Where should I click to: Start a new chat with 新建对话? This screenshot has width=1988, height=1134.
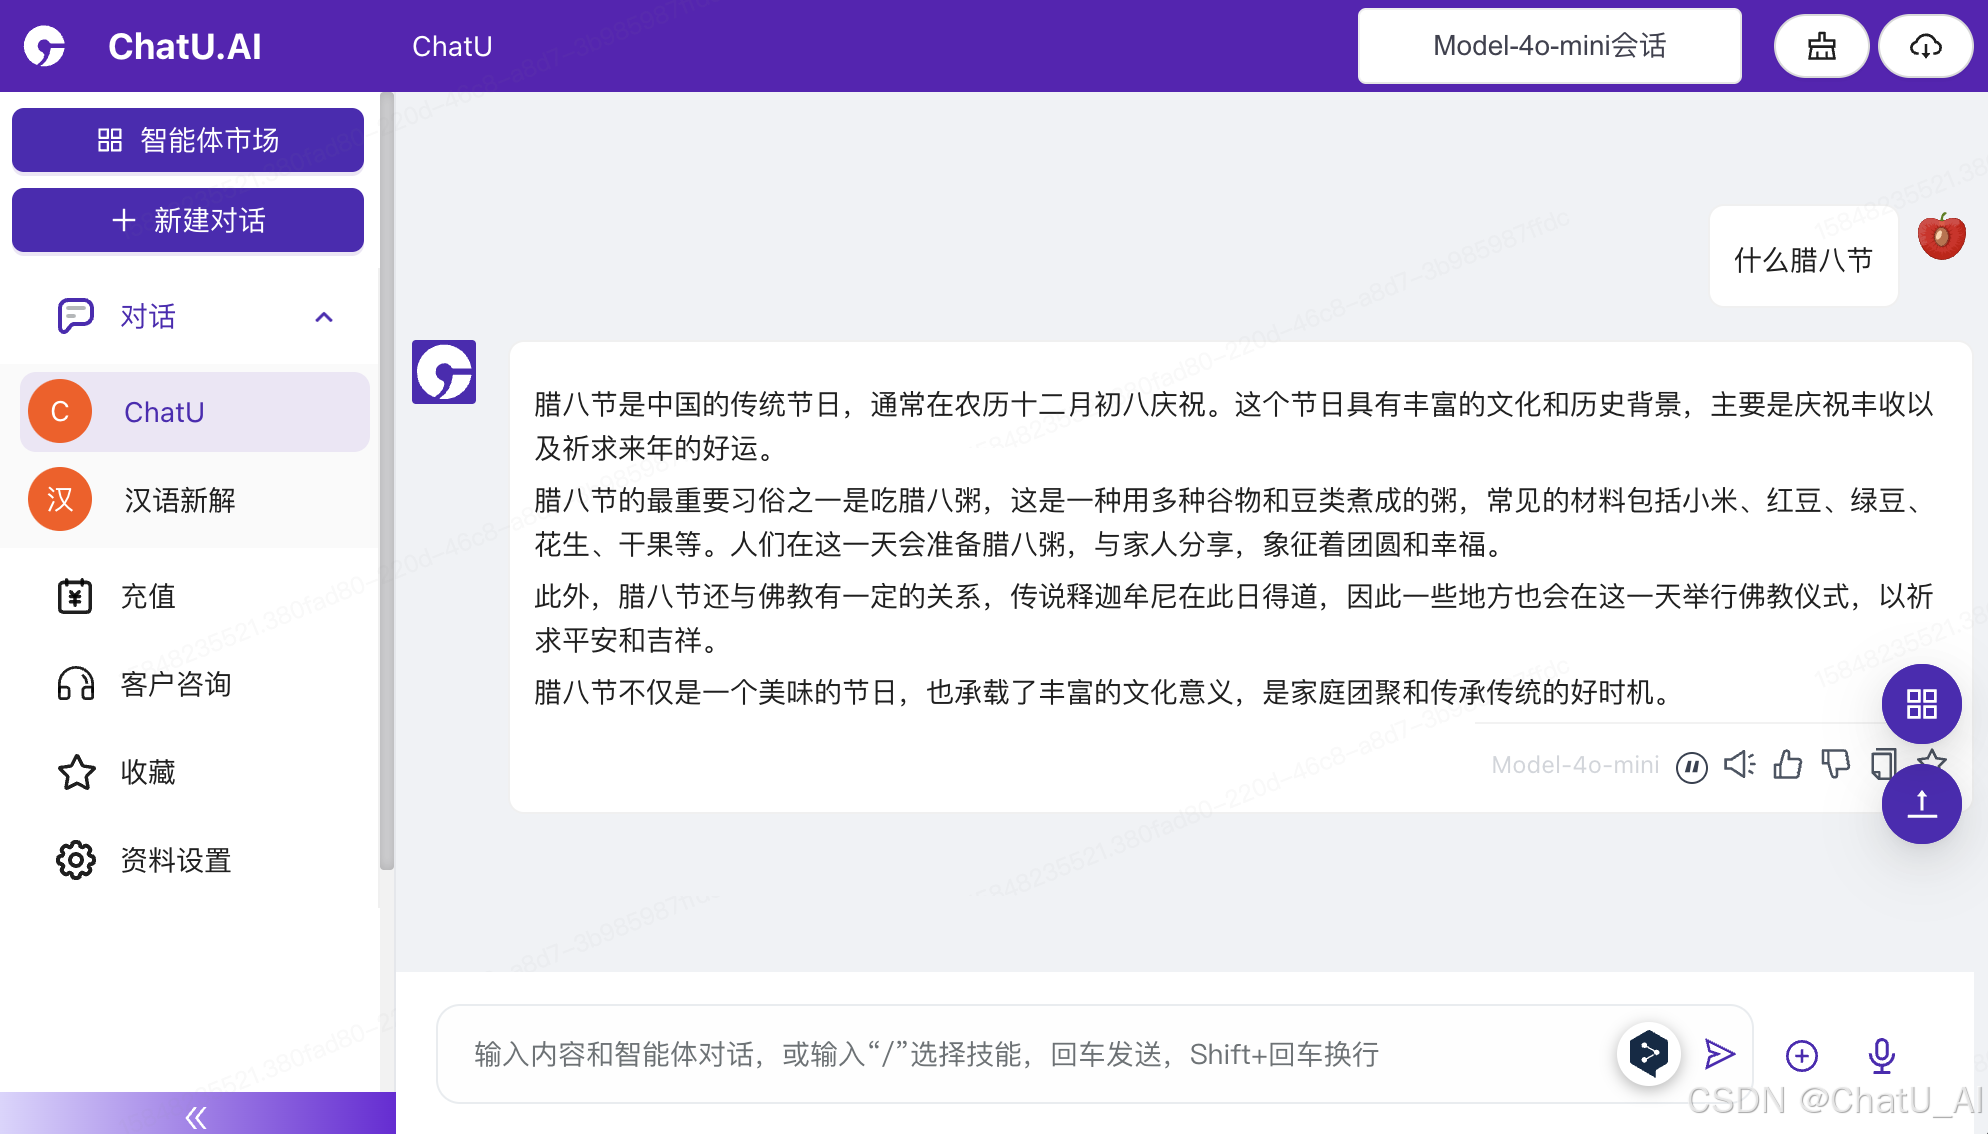188,220
